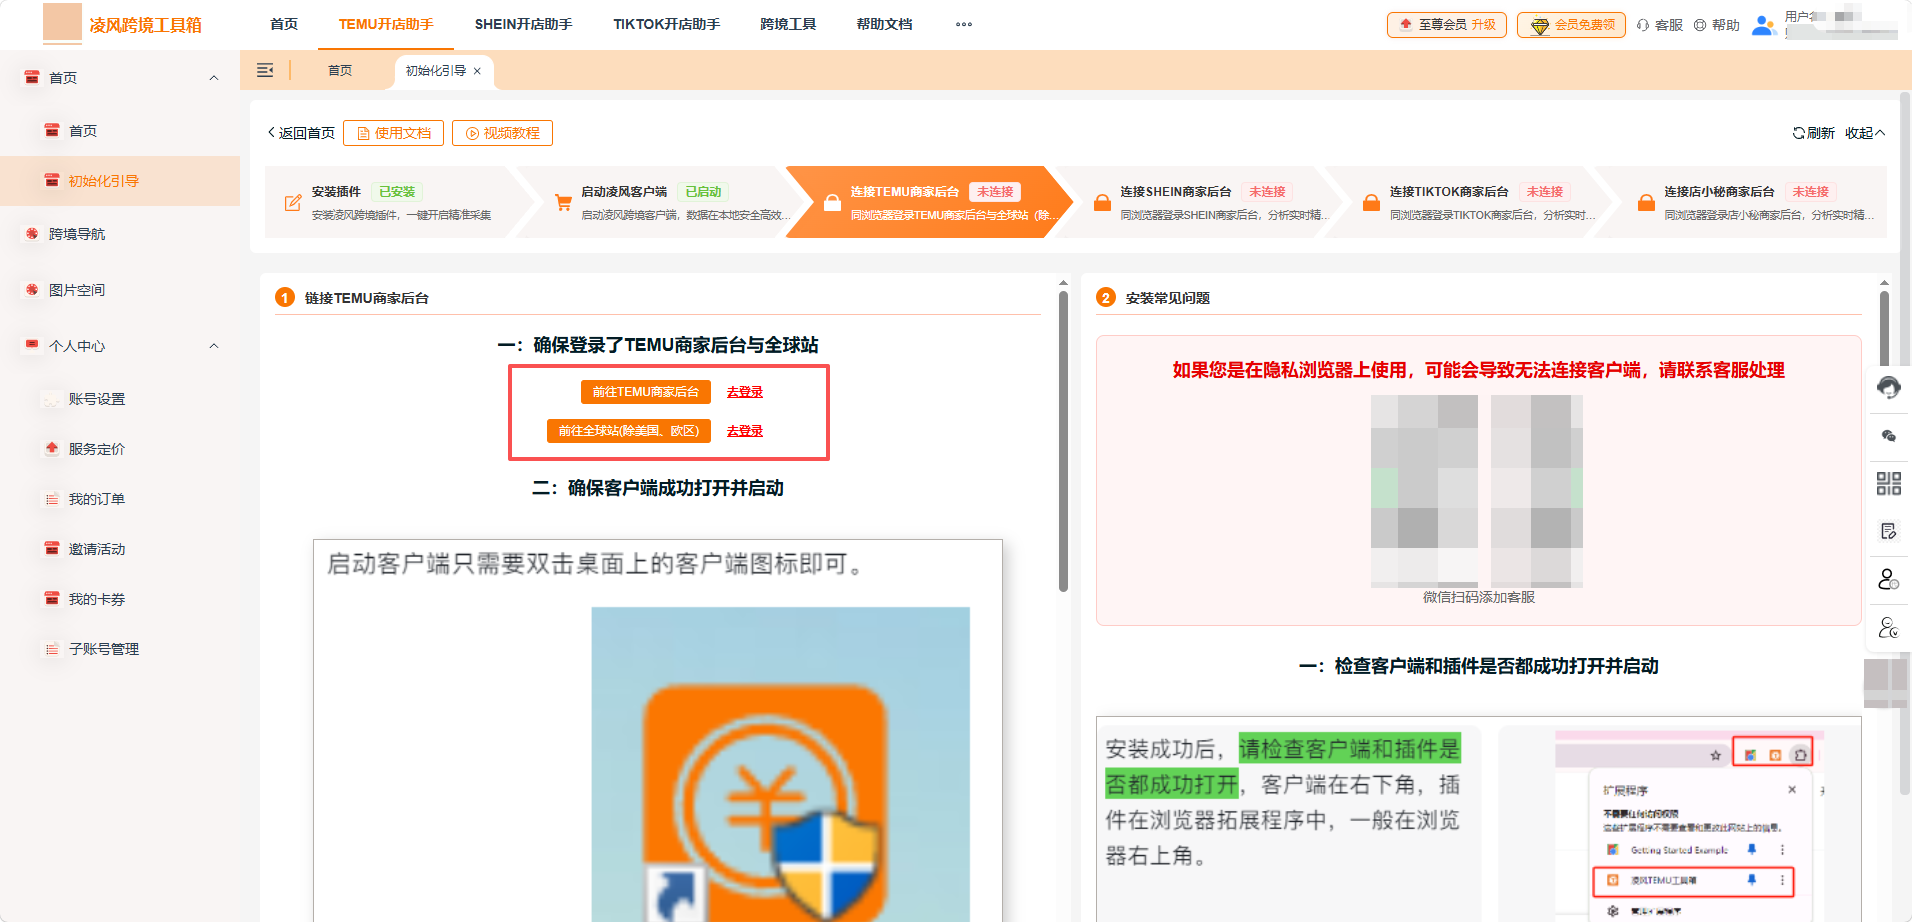Switch to SHEIN开店助手 top menu
The width and height of the screenshot is (1912, 922).
click(523, 24)
